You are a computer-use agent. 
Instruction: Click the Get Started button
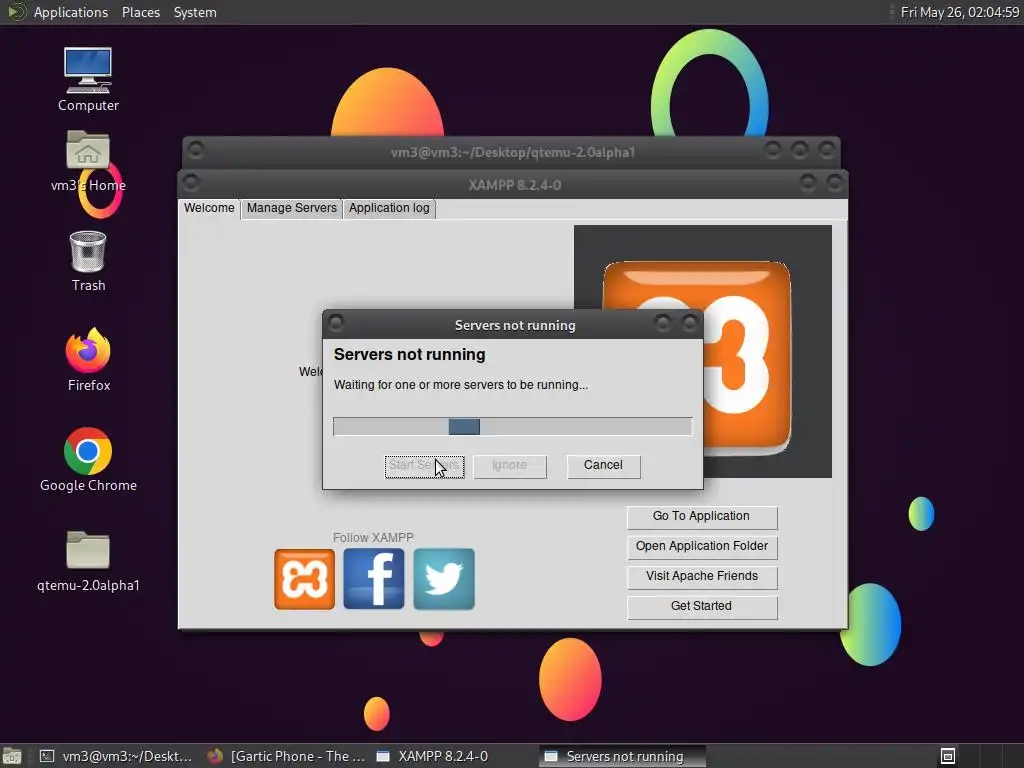(x=702, y=607)
